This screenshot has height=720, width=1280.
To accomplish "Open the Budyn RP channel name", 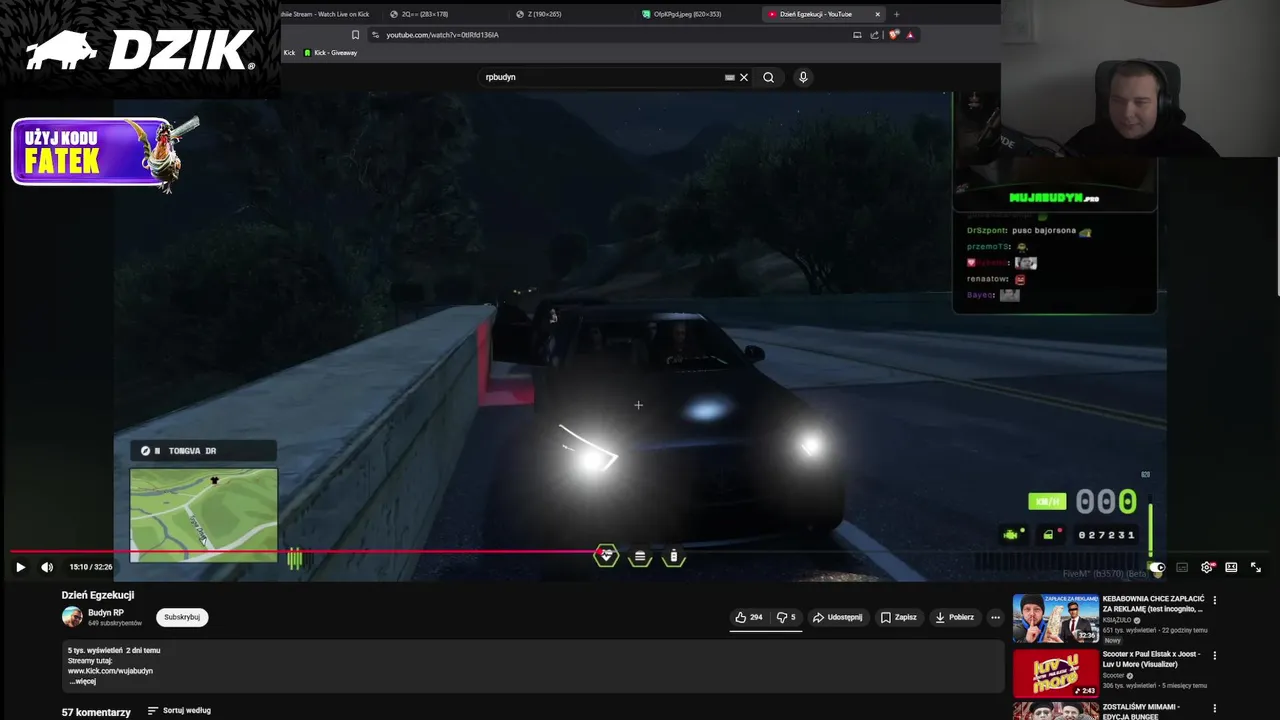I will [106, 612].
